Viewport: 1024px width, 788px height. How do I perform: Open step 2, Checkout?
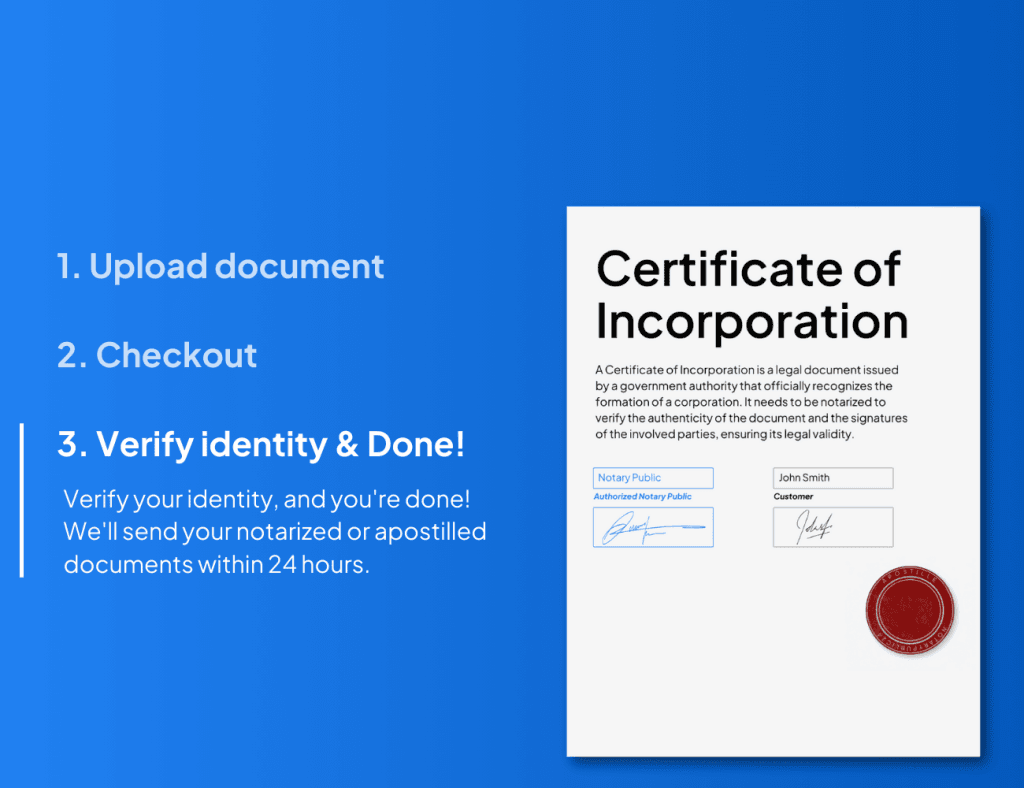click(156, 355)
